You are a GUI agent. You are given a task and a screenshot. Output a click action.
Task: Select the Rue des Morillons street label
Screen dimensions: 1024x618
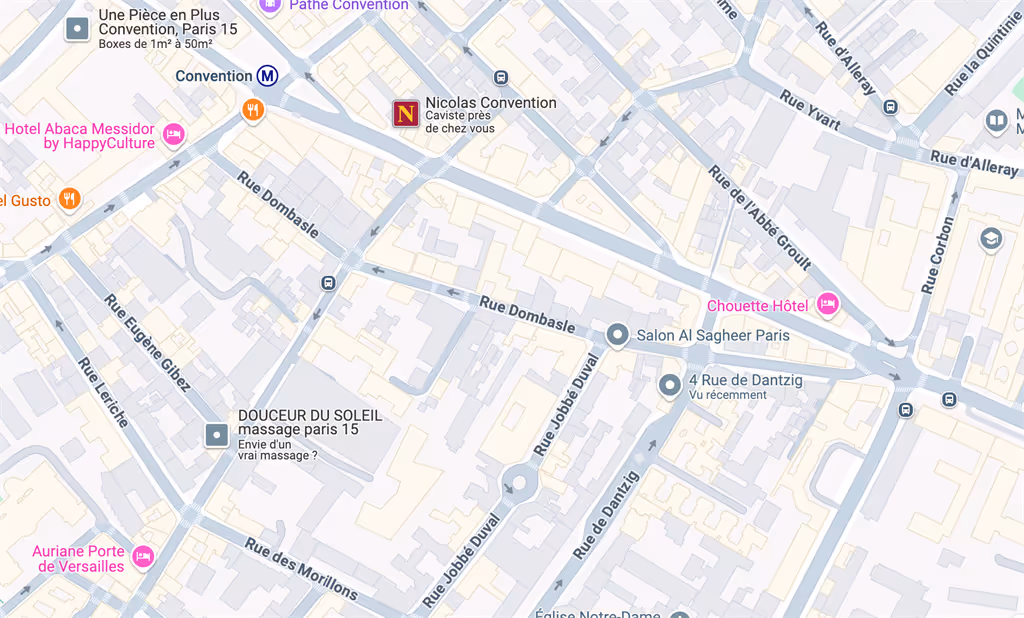[302, 569]
